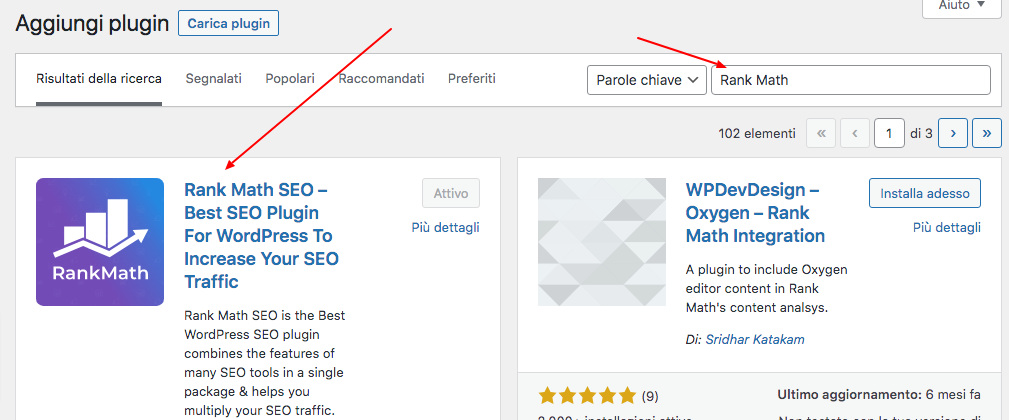This screenshot has height=420, width=1009.
Task: Open Più dettagli for WPDevDesign Oxygen integration
Action: click(x=947, y=228)
